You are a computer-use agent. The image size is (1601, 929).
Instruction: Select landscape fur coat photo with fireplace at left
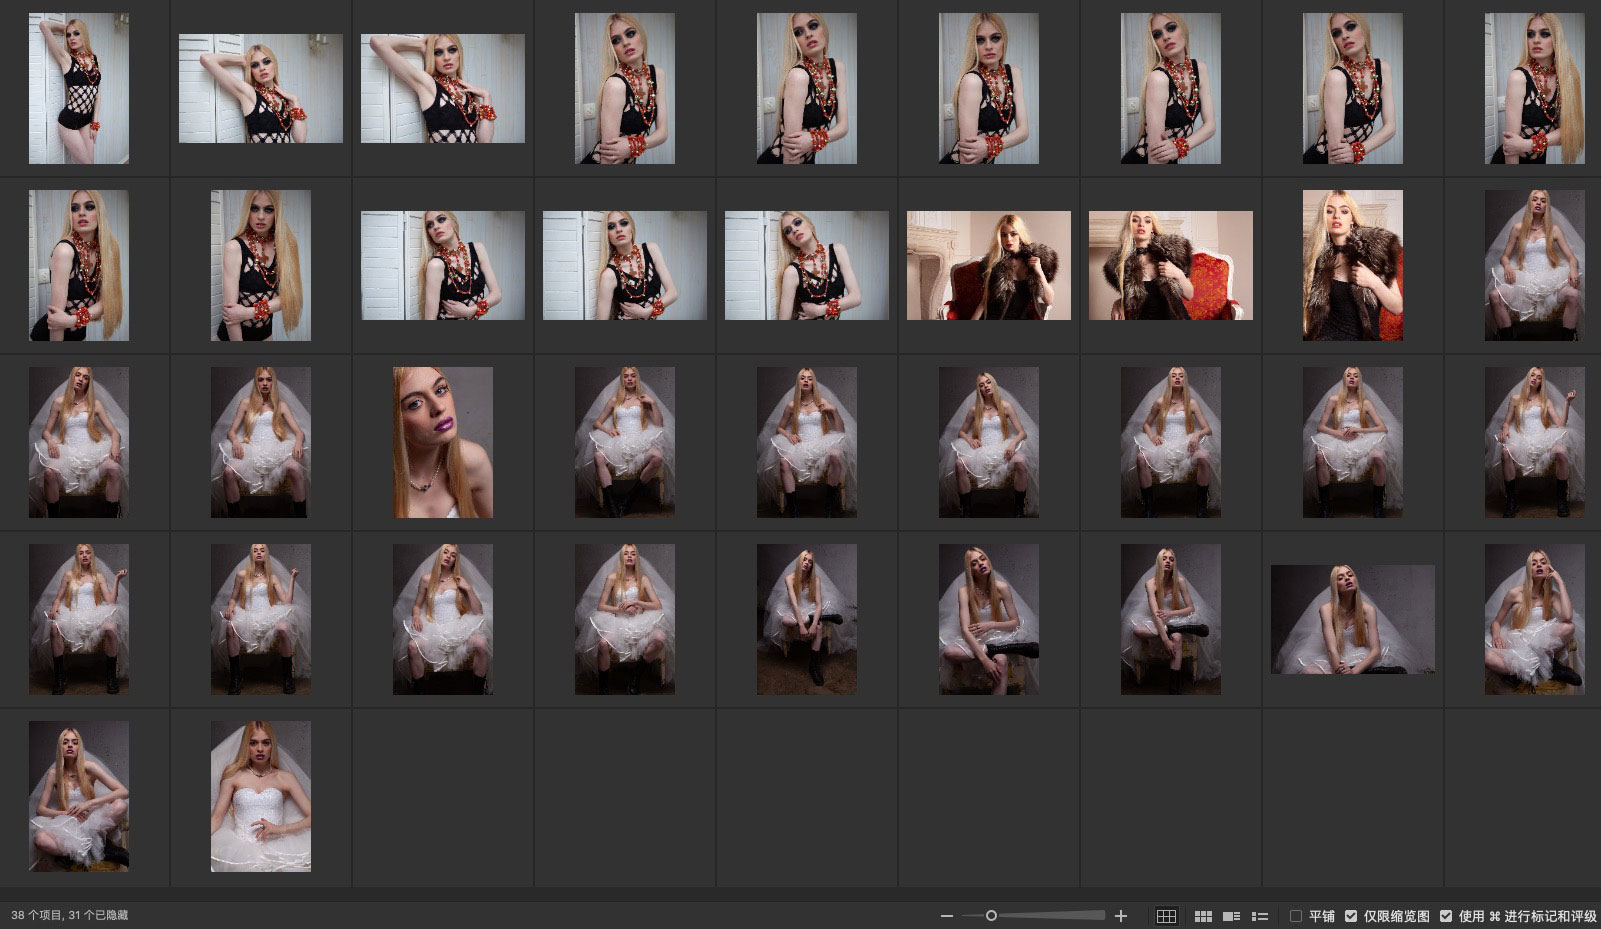click(x=988, y=265)
